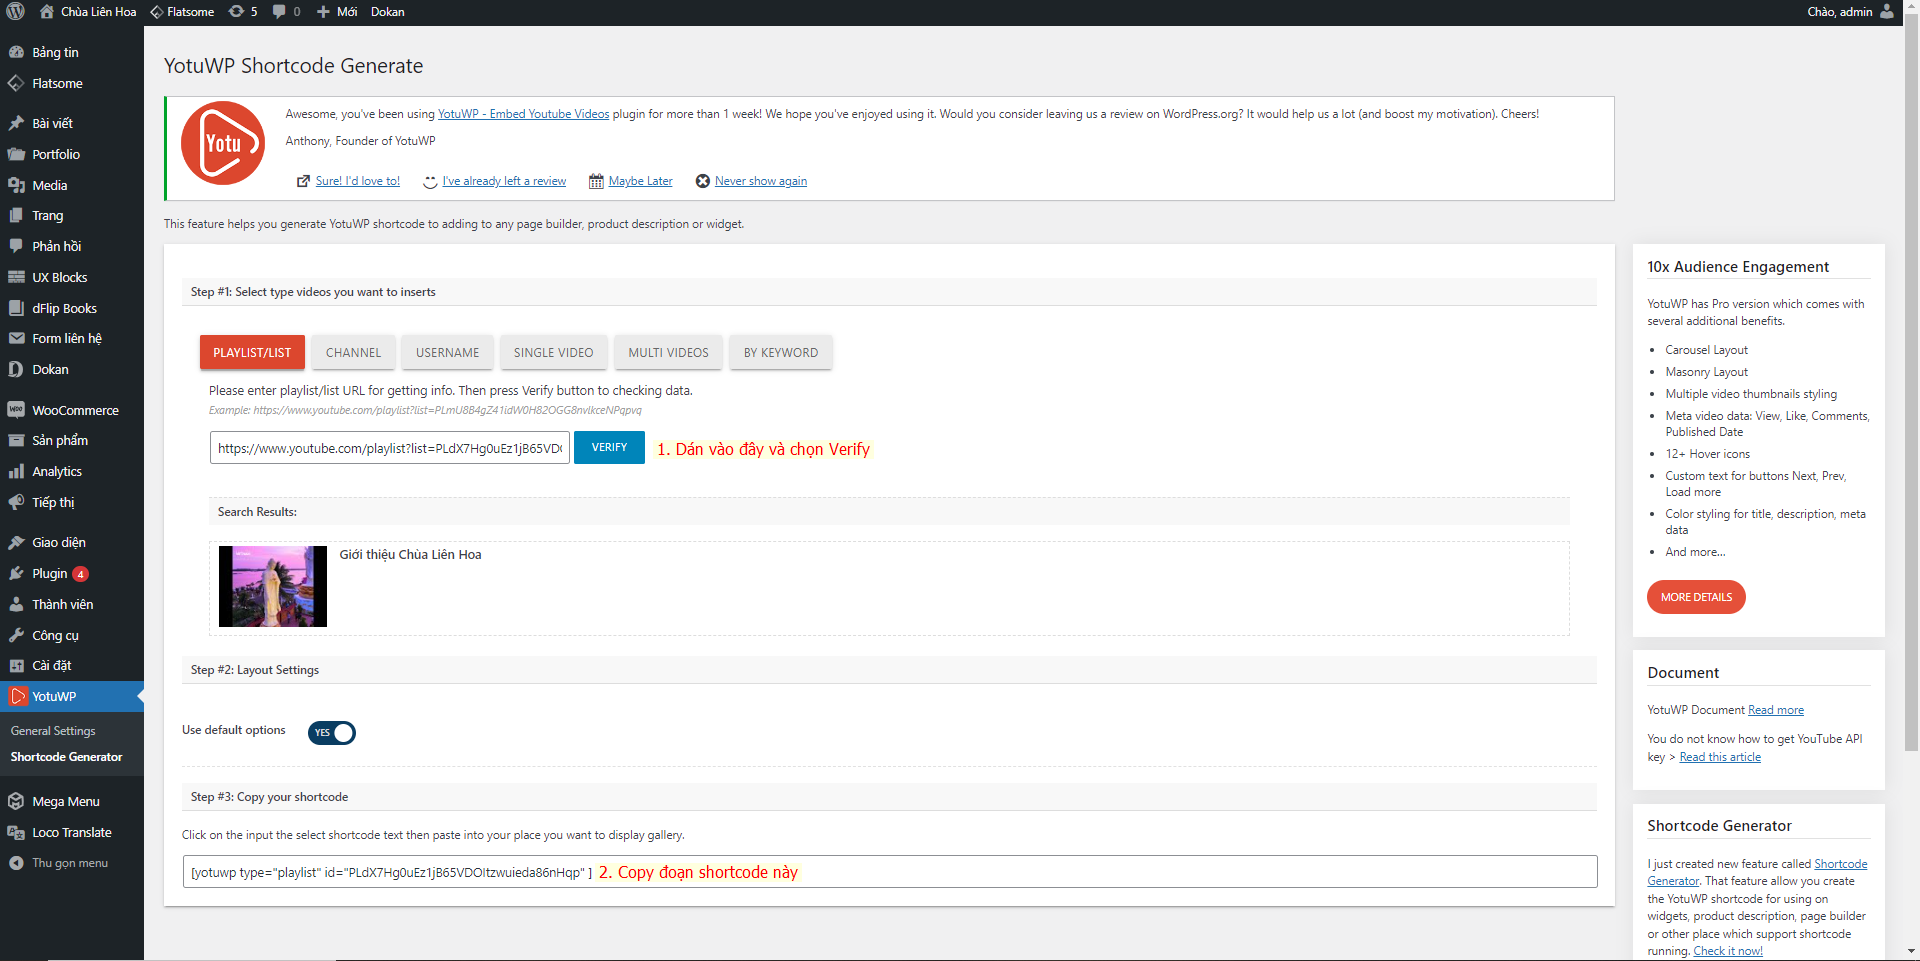
Task: Click the MORE DETAILS button
Action: pyautogui.click(x=1696, y=597)
